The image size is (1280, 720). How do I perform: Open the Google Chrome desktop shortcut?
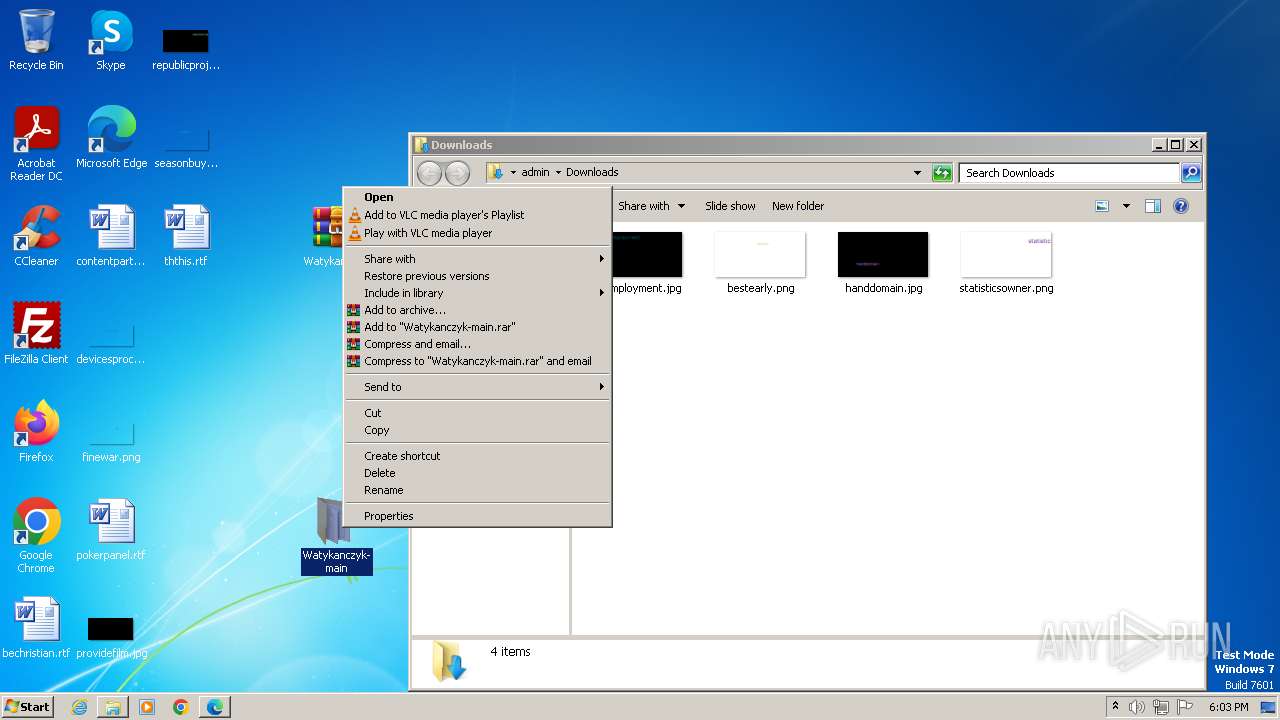coord(36,535)
